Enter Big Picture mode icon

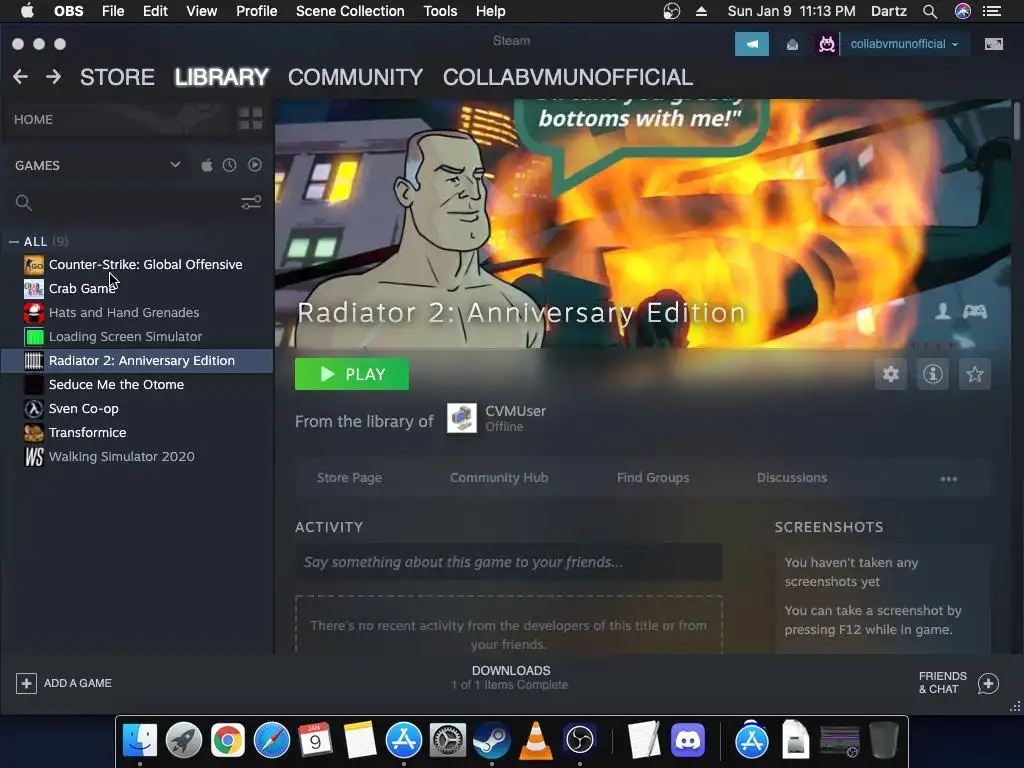994,44
